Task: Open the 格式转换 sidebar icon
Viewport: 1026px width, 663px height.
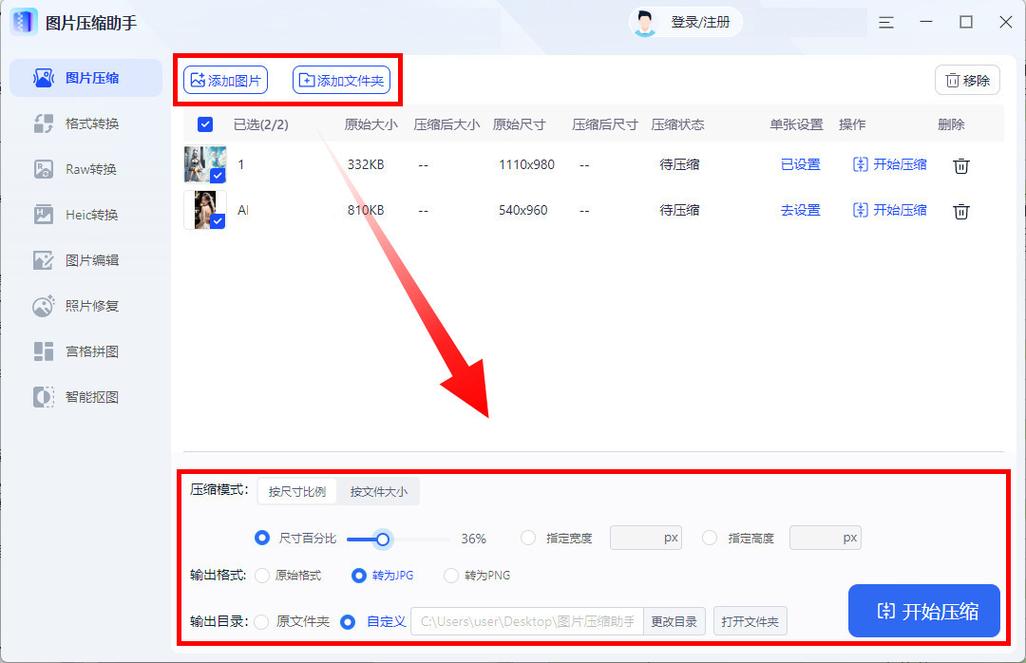Action: (44, 124)
